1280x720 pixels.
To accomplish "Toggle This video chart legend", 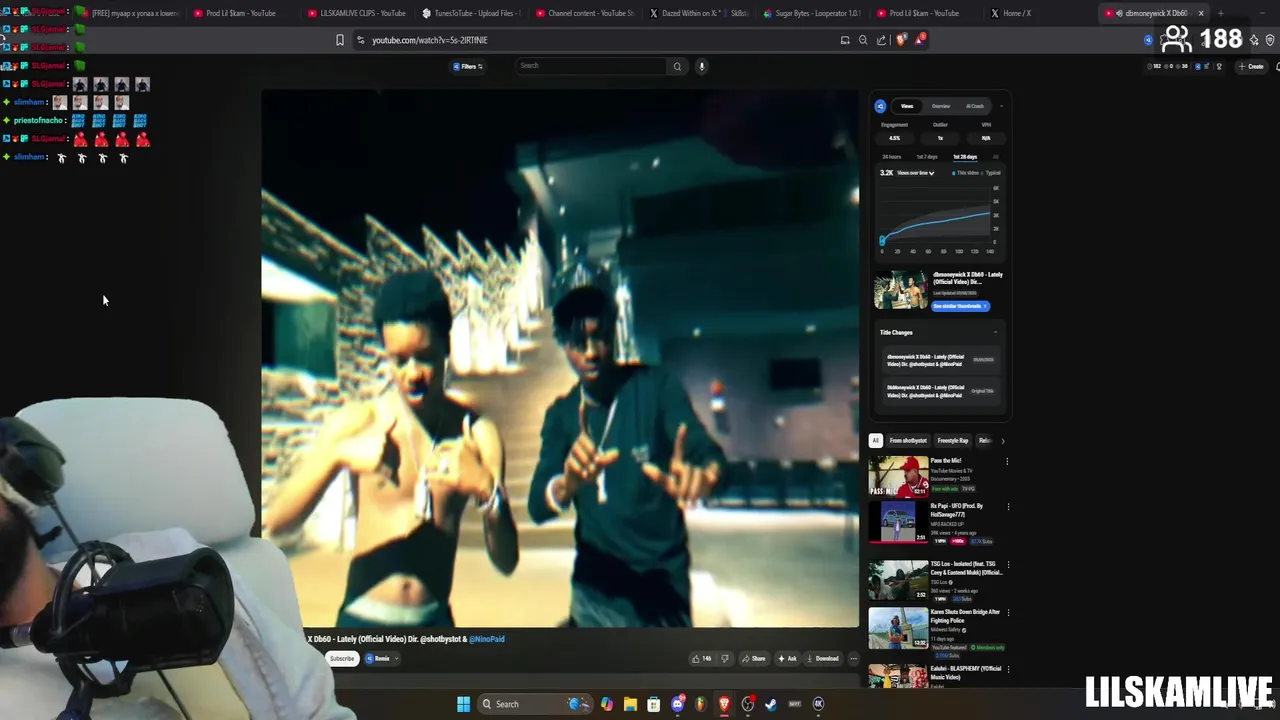I will pyautogui.click(x=966, y=173).
